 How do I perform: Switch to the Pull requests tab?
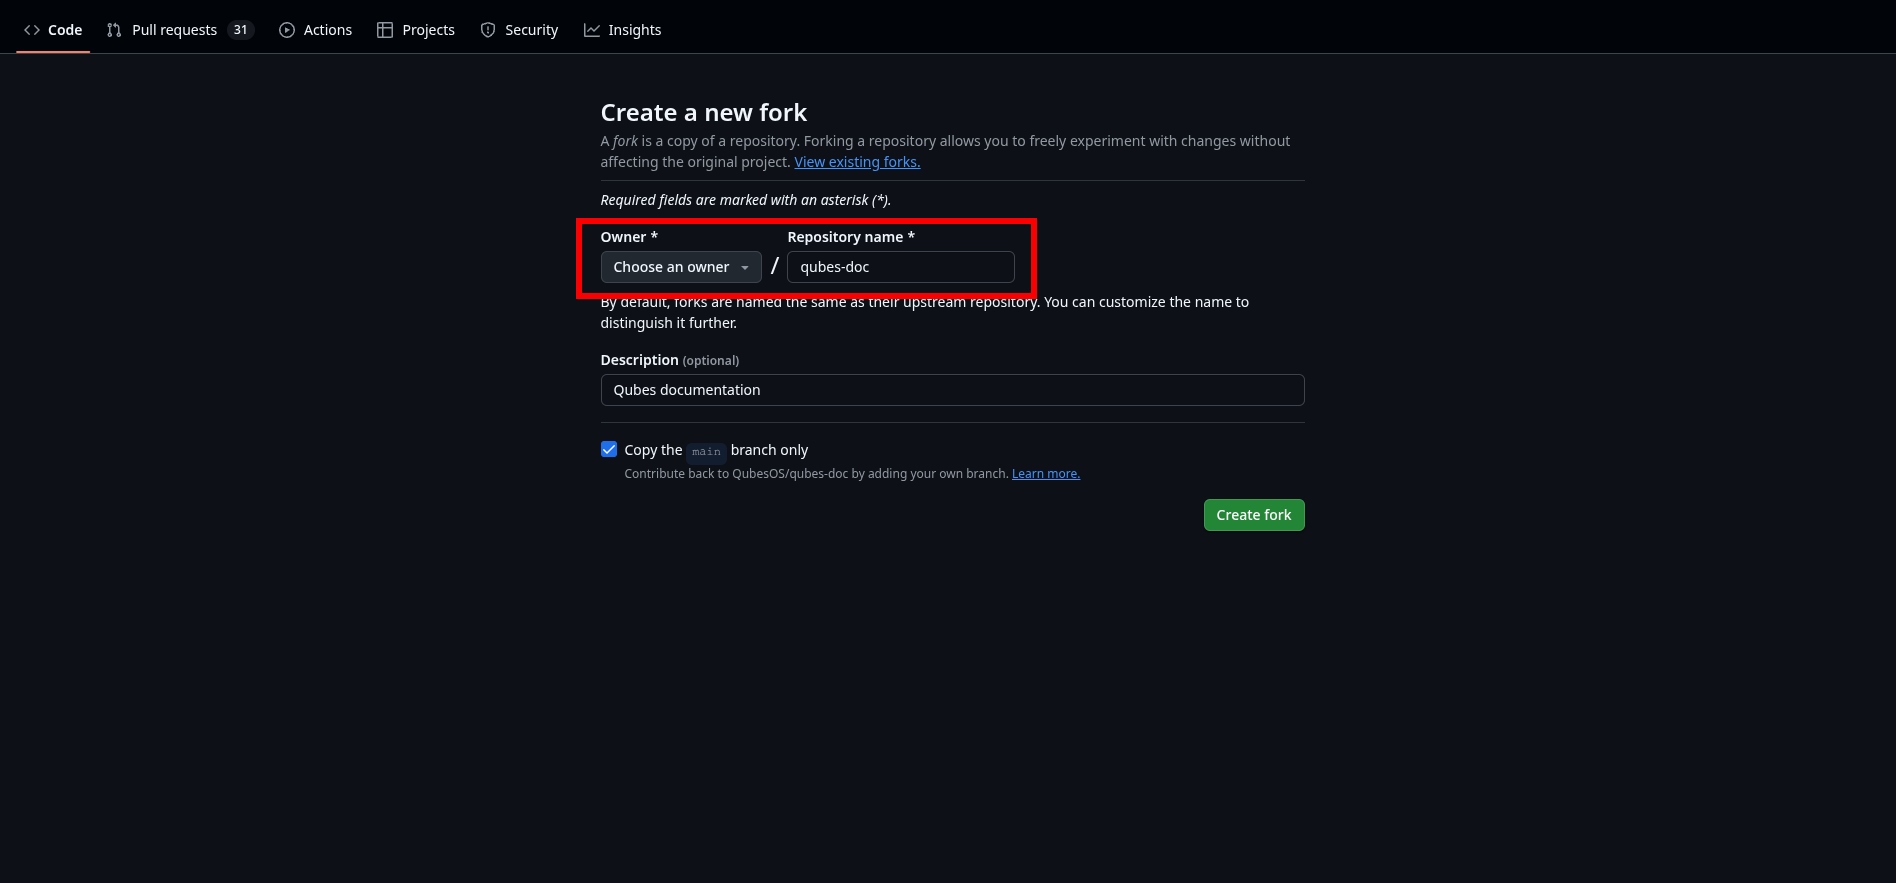click(x=174, y=30)
